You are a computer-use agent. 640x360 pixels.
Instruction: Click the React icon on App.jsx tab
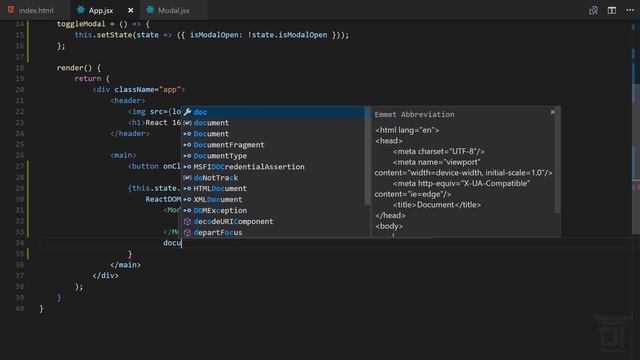[81, 10]
